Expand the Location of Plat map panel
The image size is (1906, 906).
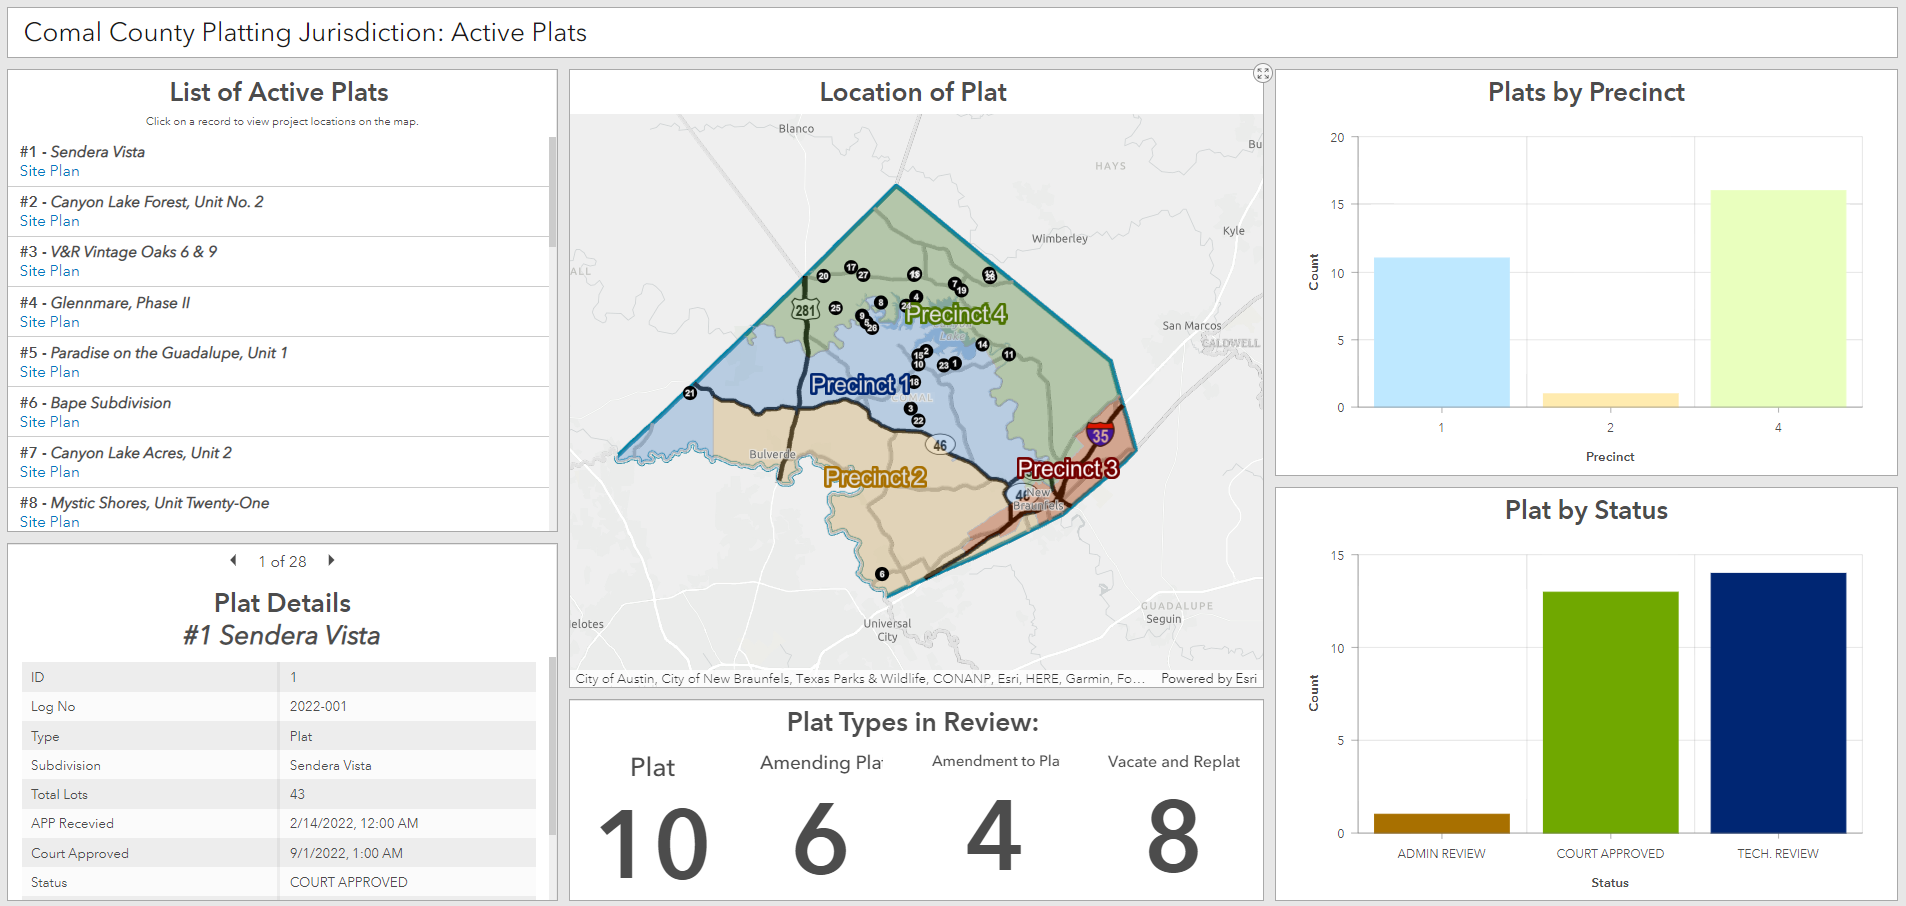pos(1262,73)
